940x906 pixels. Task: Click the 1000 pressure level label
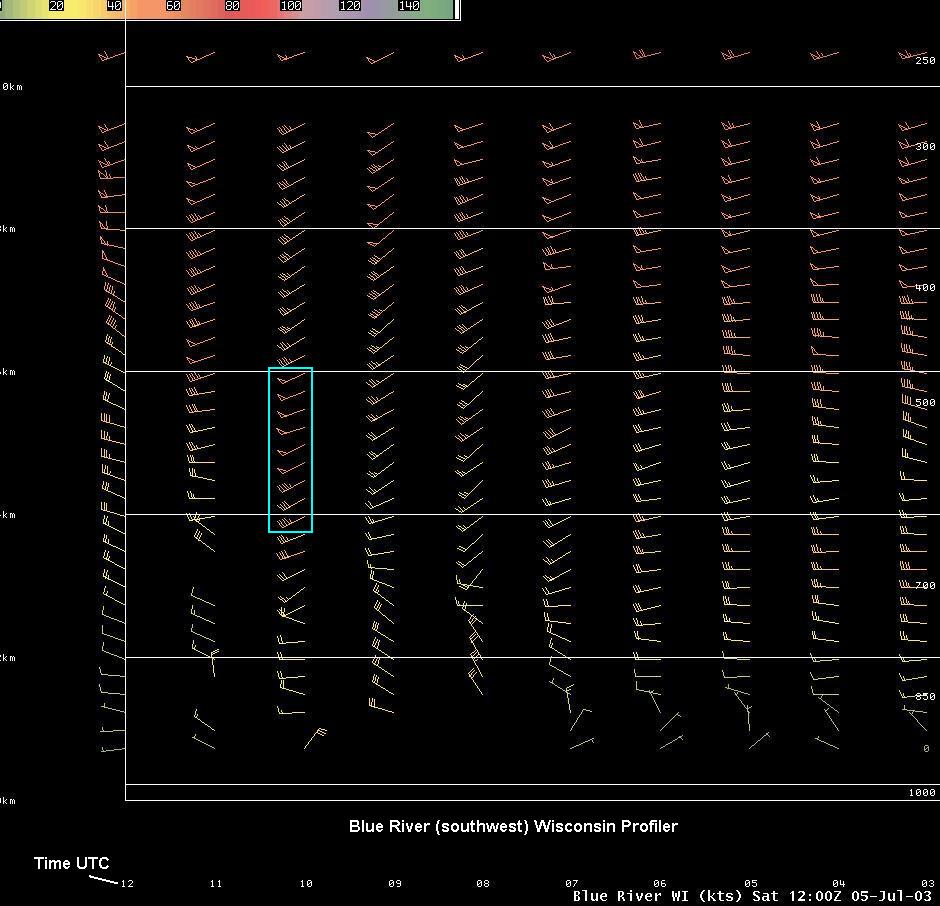(921, 793)
